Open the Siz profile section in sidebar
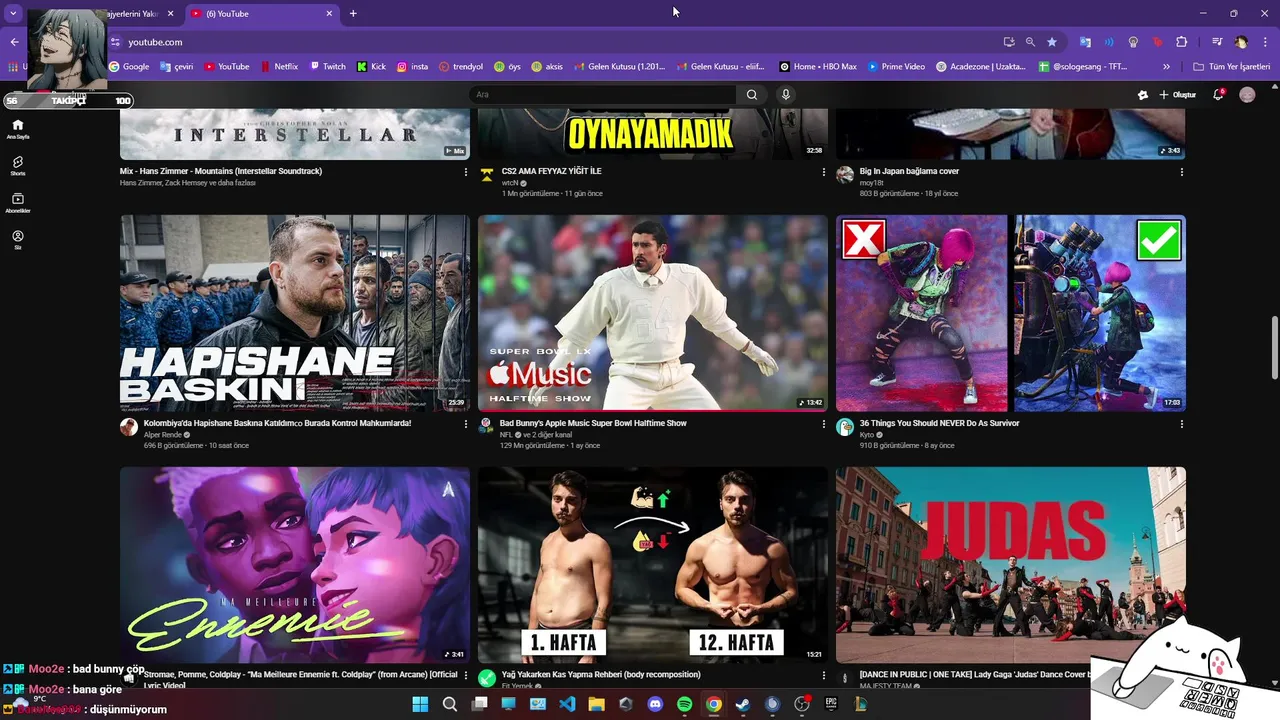 tap(17, 240)
